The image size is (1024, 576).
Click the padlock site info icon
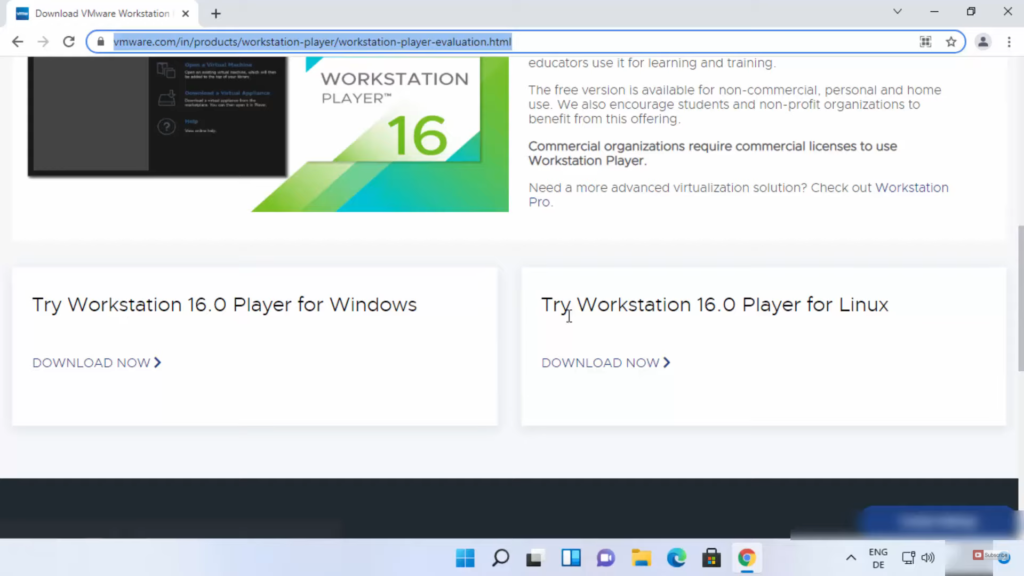[100, 42]
